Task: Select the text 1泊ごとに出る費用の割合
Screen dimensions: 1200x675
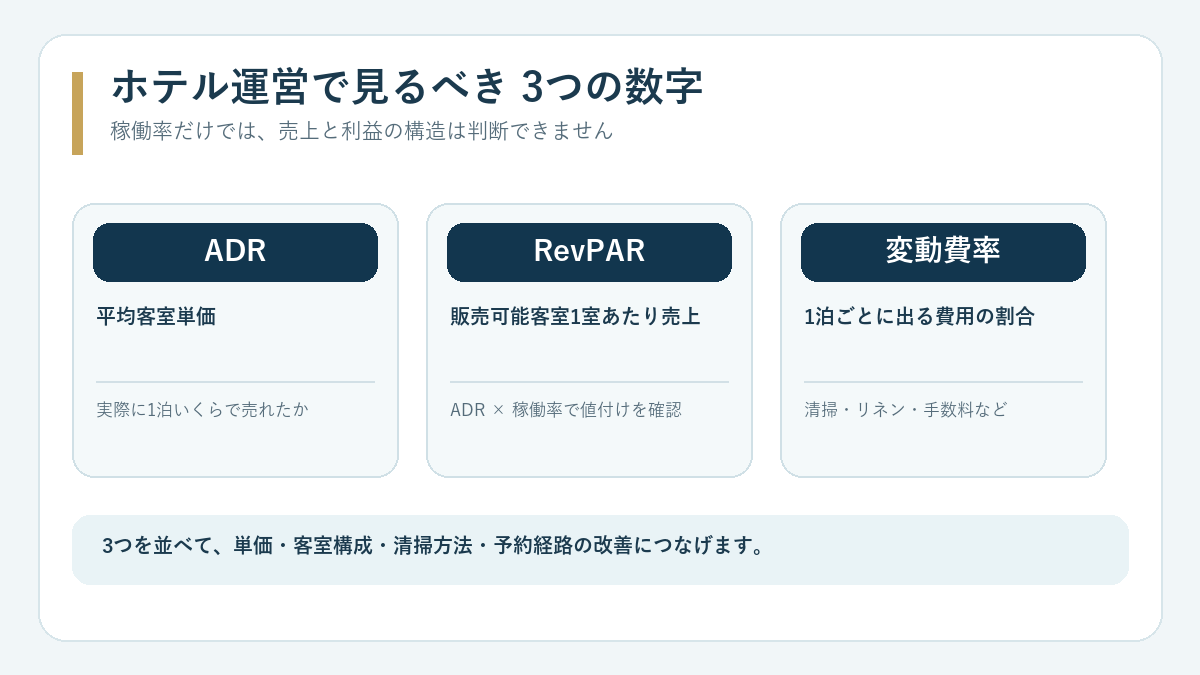Action: (919, 317)
